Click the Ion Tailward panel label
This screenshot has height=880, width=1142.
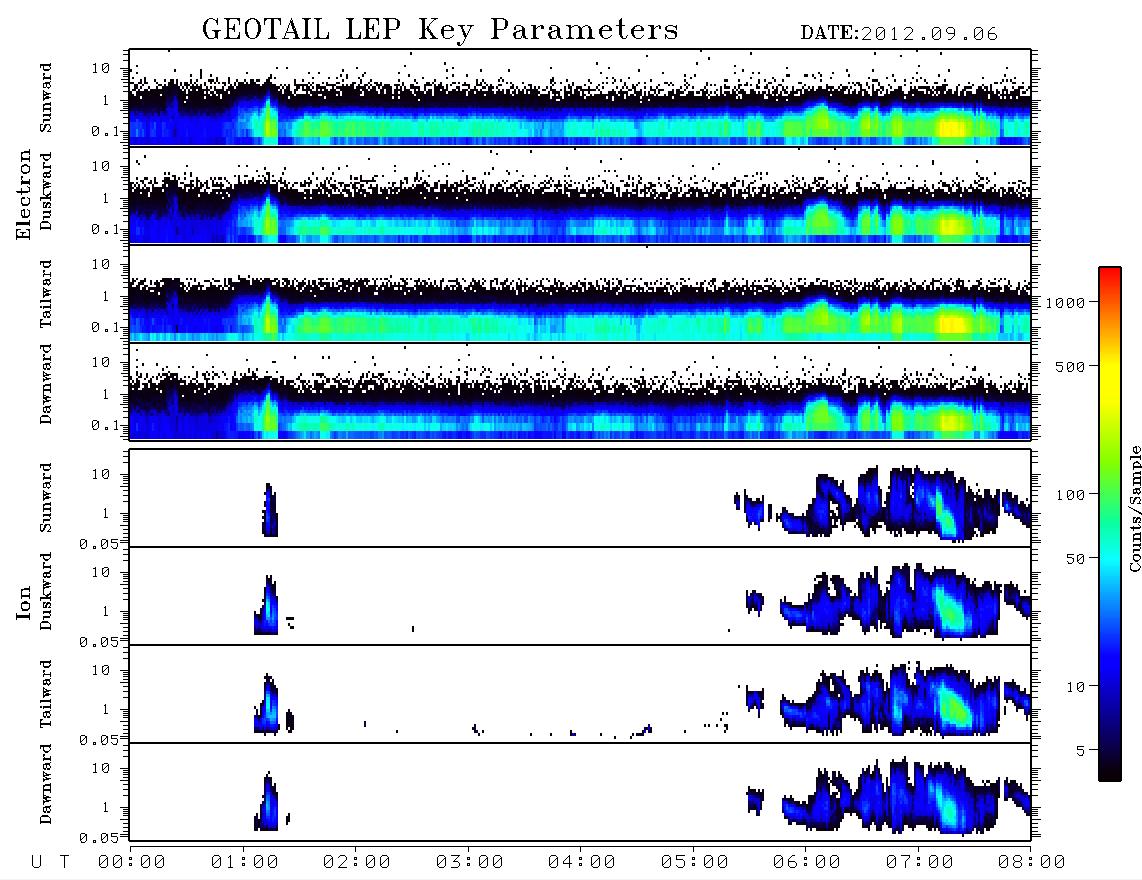[45, 694]
